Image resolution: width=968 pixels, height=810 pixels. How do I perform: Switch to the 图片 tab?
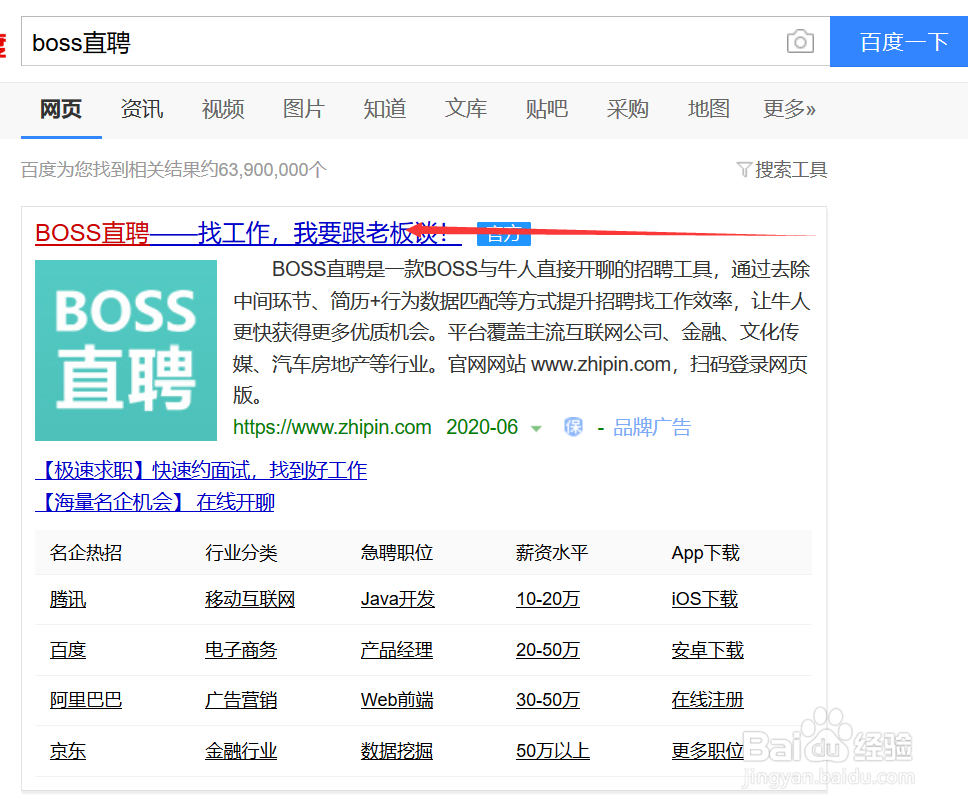coord(304,109)
